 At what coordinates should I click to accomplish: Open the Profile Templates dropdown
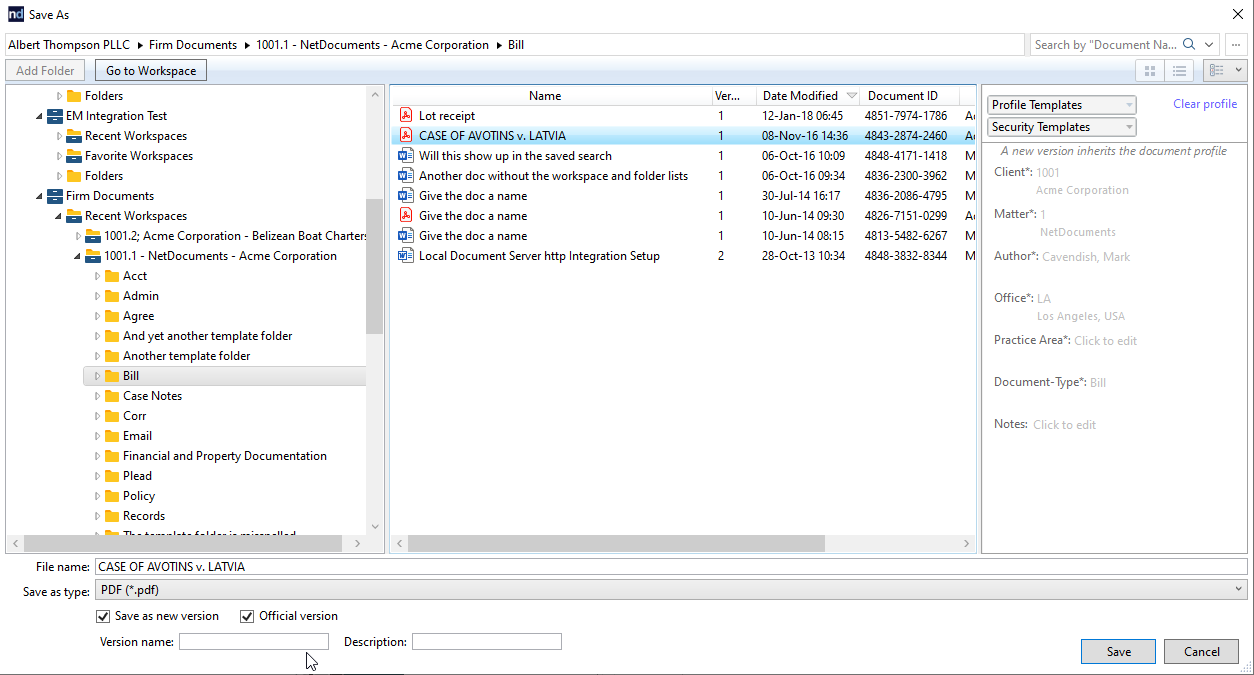pyautogui.click(x=1061, y=105)
